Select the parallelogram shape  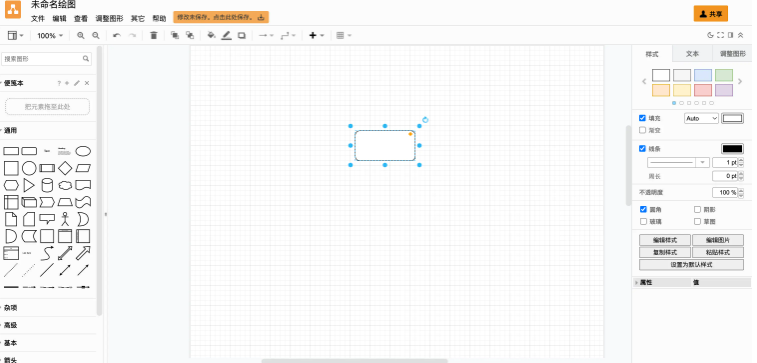(x=83, y=168)
